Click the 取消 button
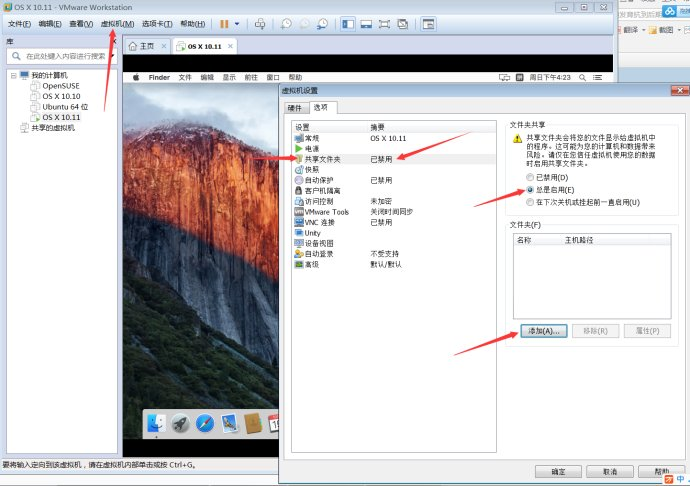Image resolution: width=690 pixels, height=486 pixels. click(609, 471)
